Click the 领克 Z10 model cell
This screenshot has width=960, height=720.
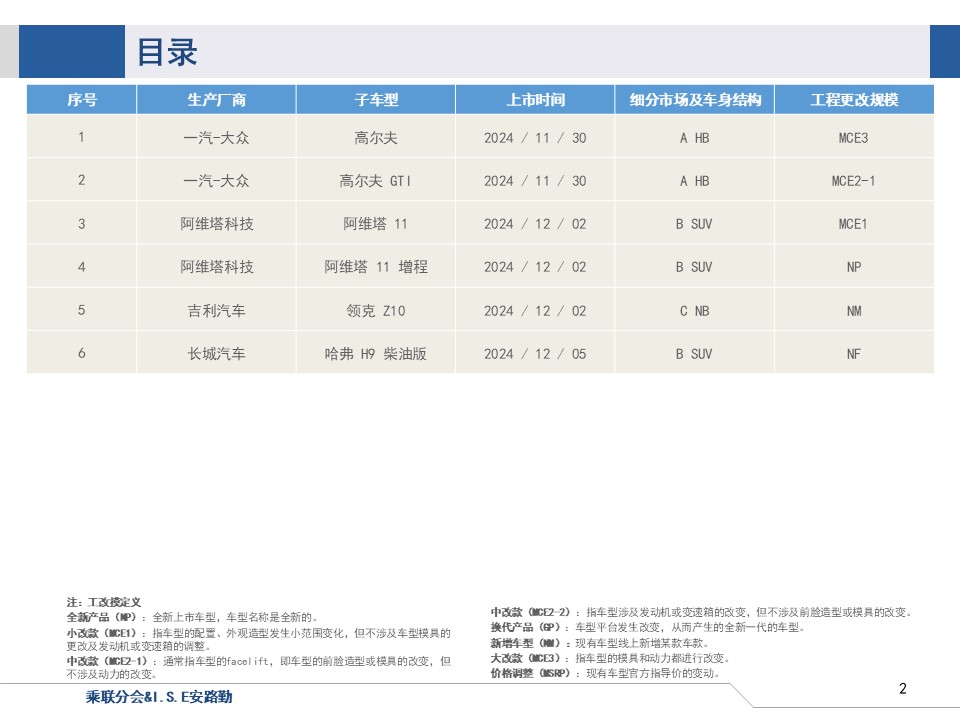[376, 310]
